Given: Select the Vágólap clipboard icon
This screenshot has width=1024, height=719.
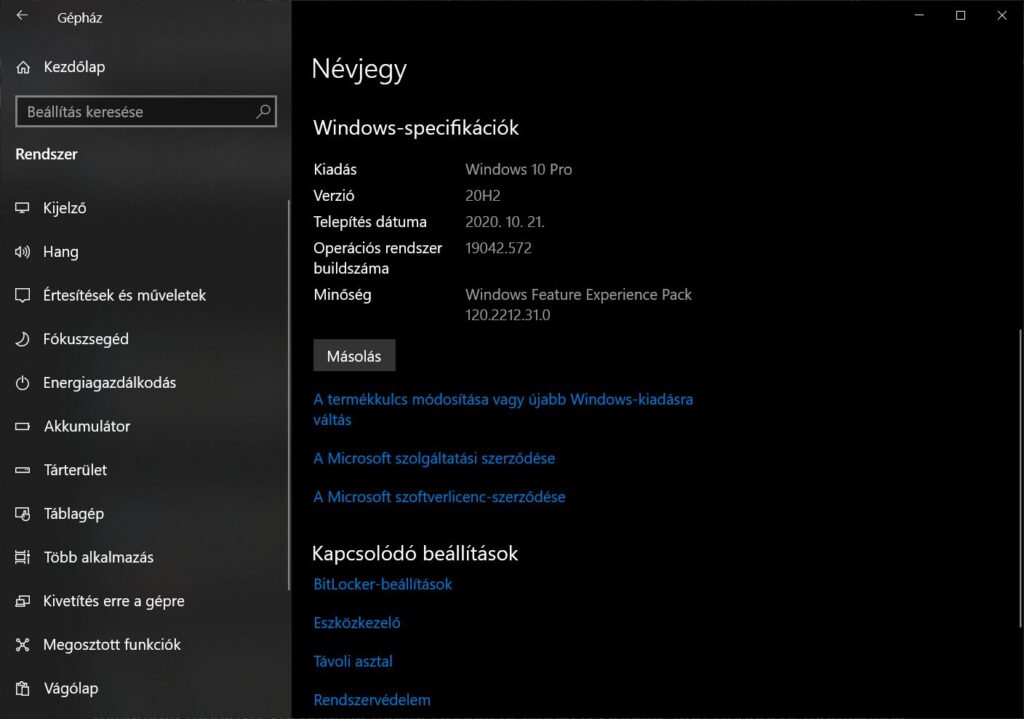Looking at the screenshot, I should pyautogui.click(x=22, y=688).
